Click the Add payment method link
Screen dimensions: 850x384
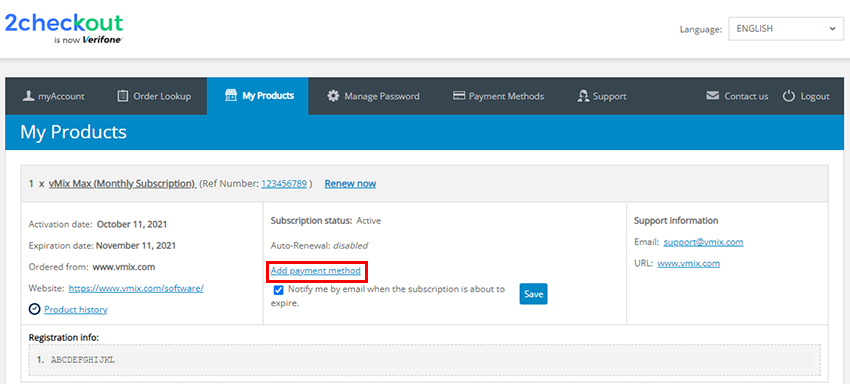point(315,271)
